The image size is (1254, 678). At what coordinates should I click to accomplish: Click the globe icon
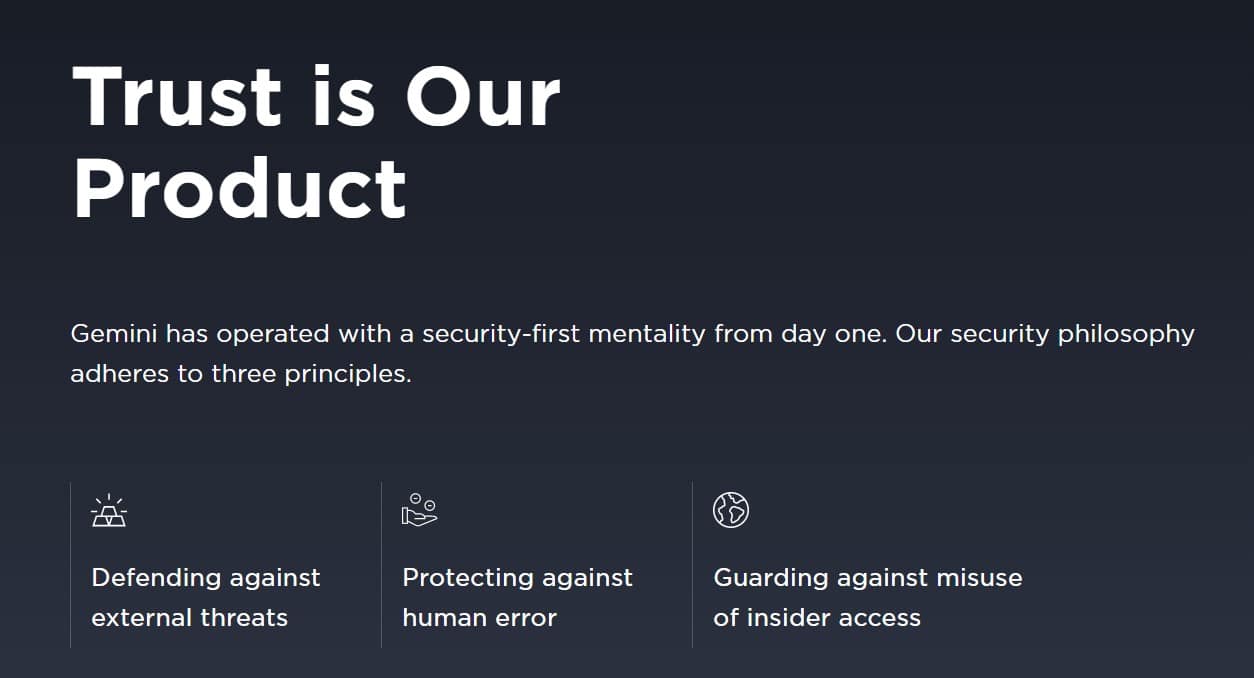tap(731, 510)
